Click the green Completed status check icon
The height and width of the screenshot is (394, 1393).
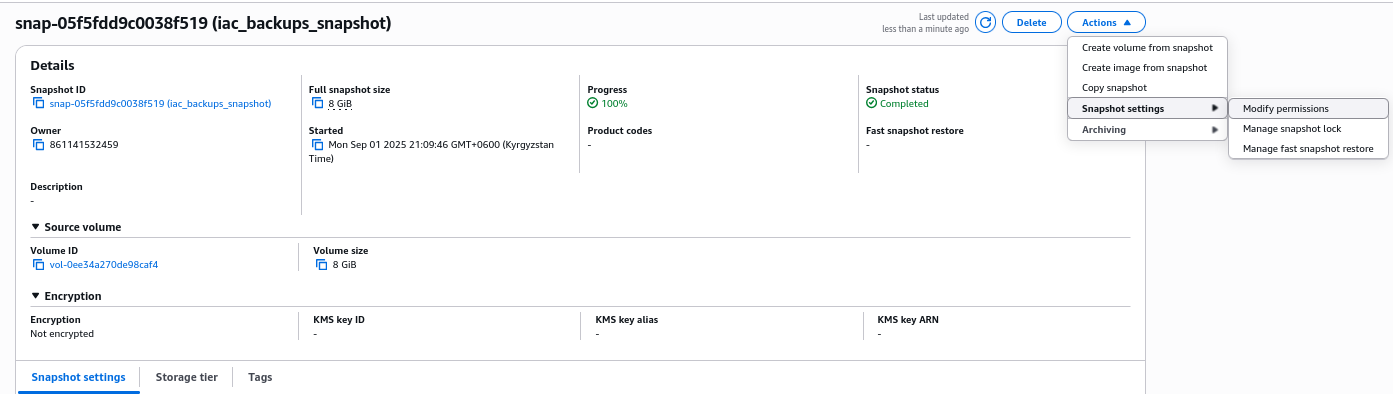point(871,103)
